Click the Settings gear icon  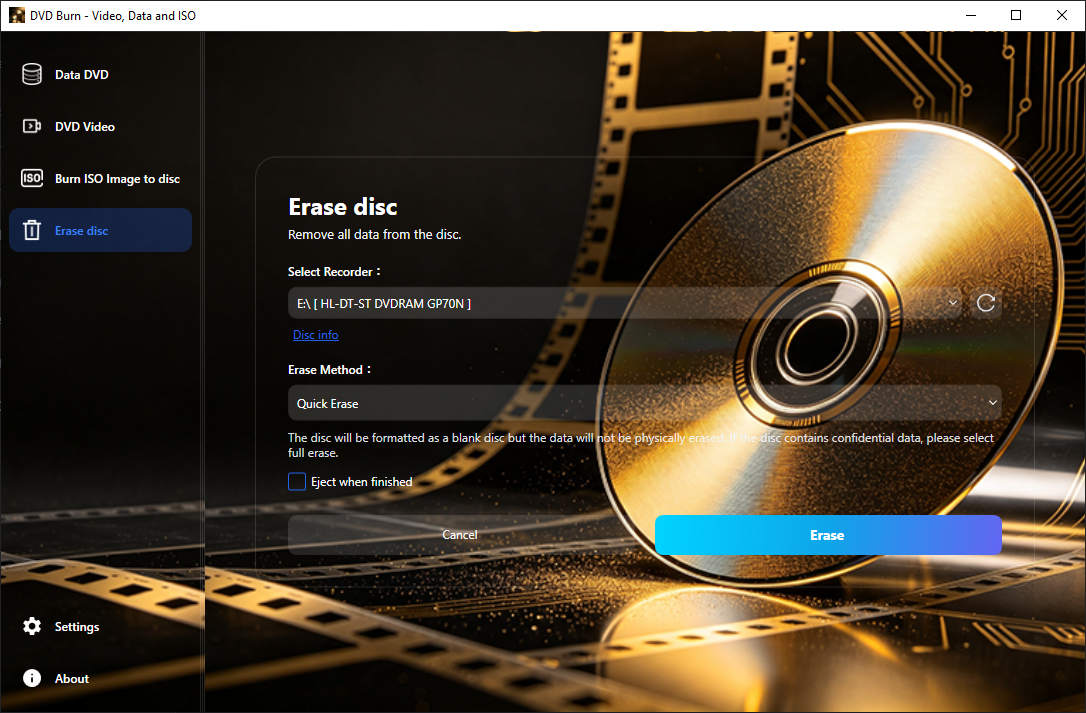(x=32, y=626)
